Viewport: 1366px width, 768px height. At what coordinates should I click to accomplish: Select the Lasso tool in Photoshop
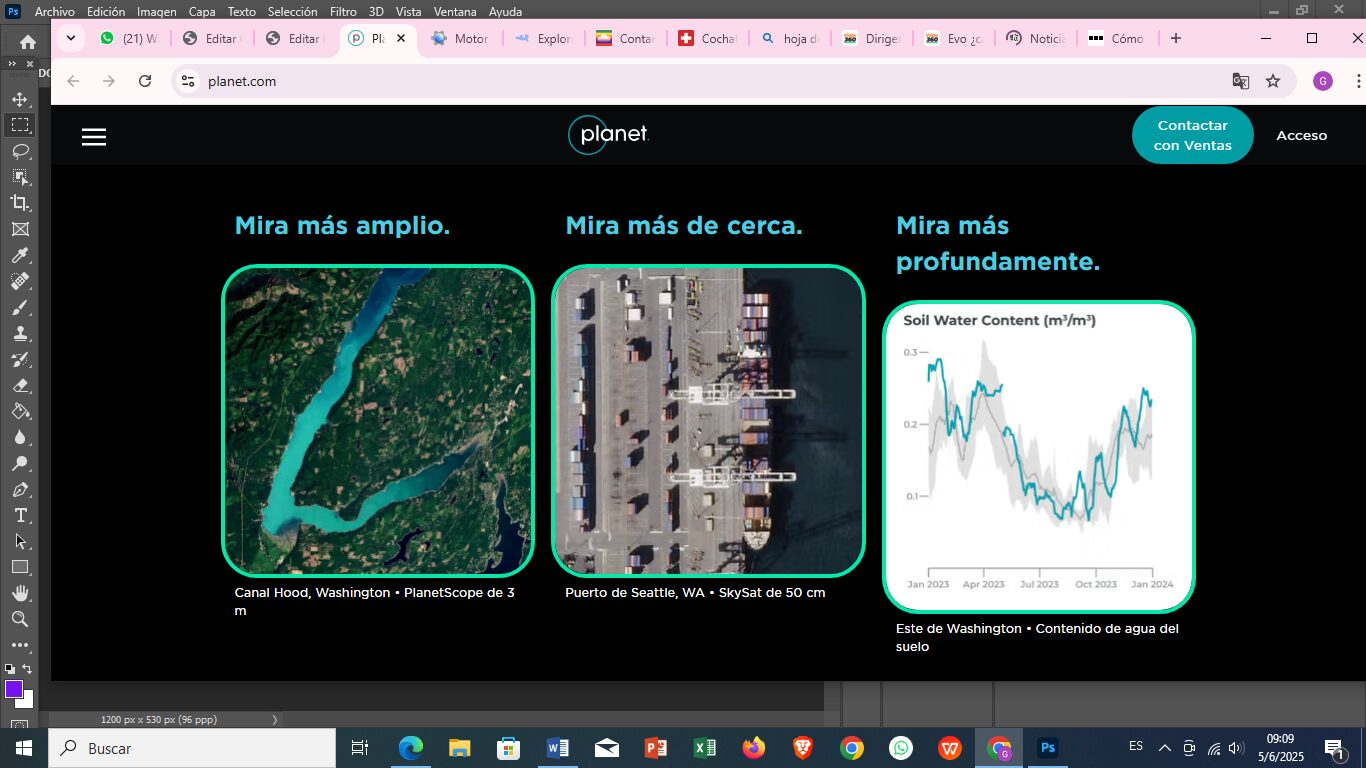click(x=20, y=151)
